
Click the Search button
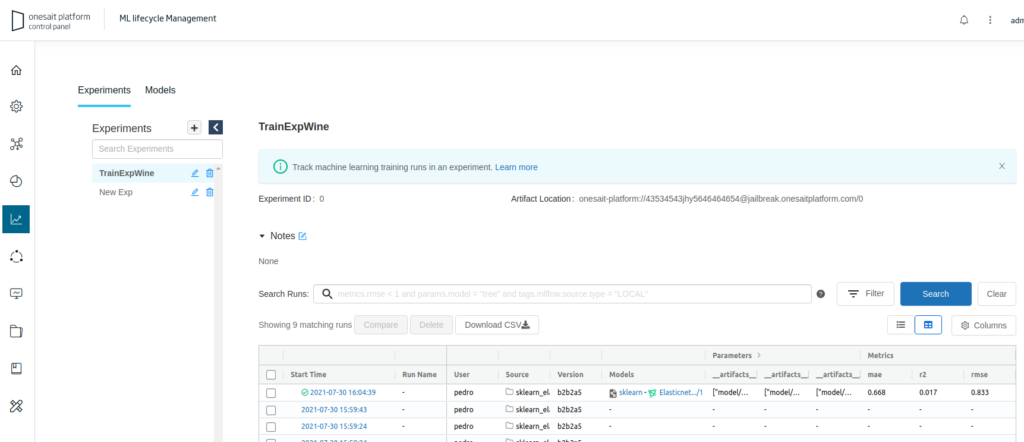tap(936, 294)
